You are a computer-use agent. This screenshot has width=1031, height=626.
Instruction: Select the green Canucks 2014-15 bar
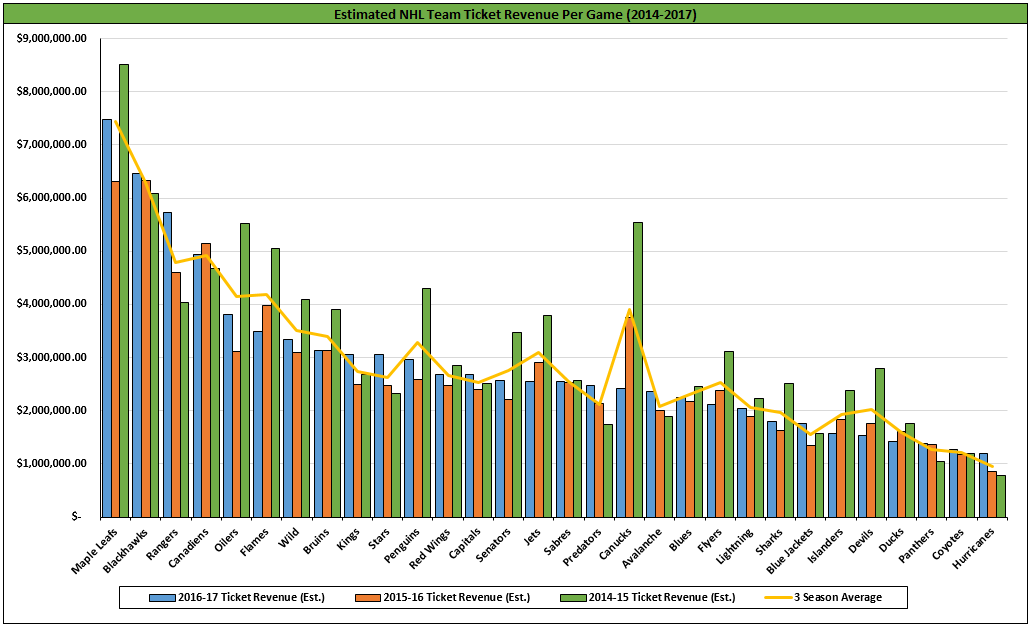pyautogui.click(x=638, y=369)
